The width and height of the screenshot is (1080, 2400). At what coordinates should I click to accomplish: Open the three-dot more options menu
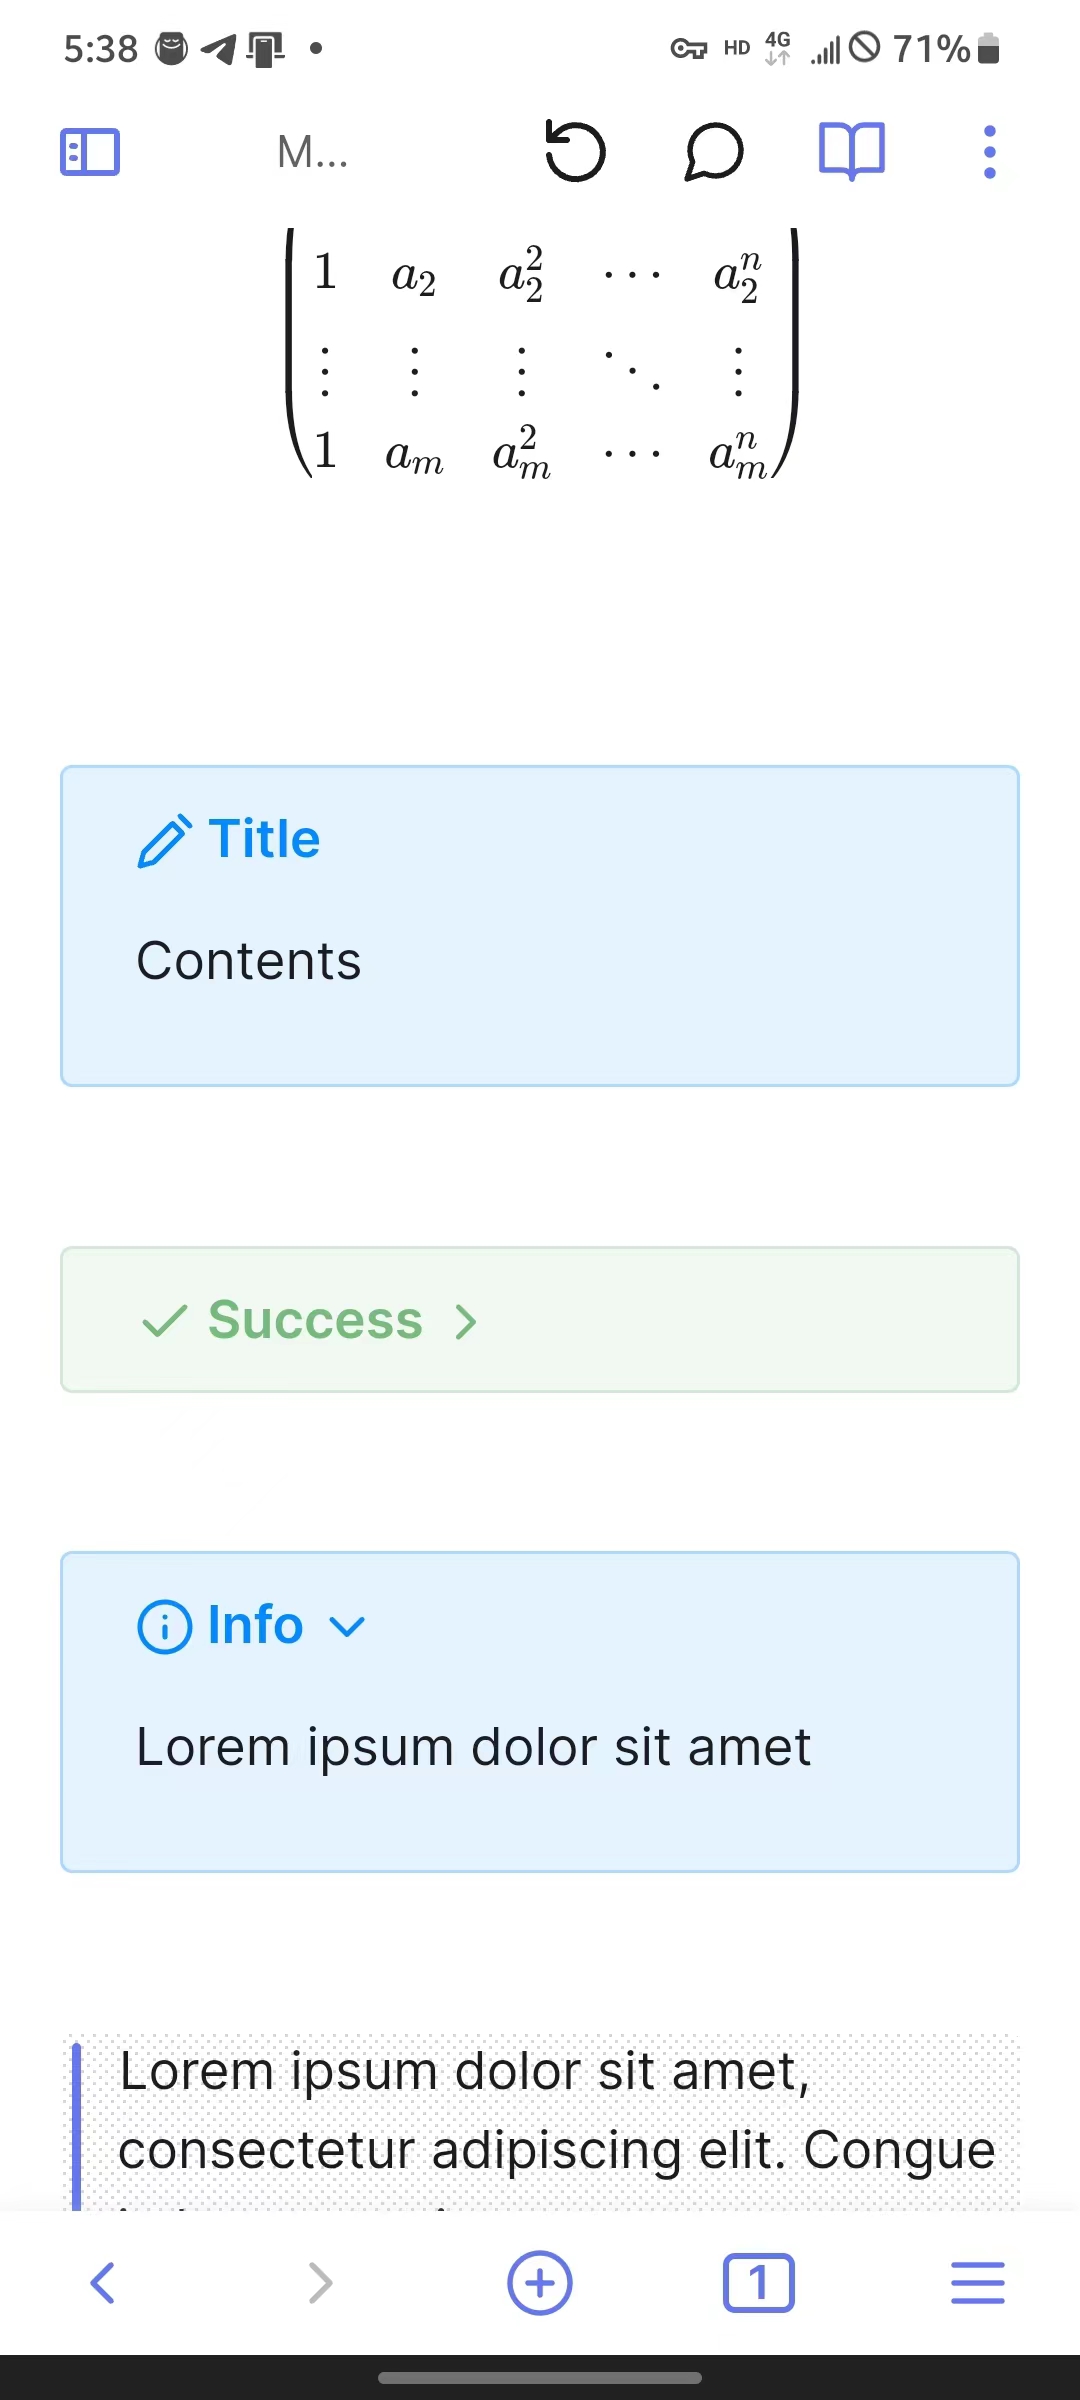click(990, 152)
